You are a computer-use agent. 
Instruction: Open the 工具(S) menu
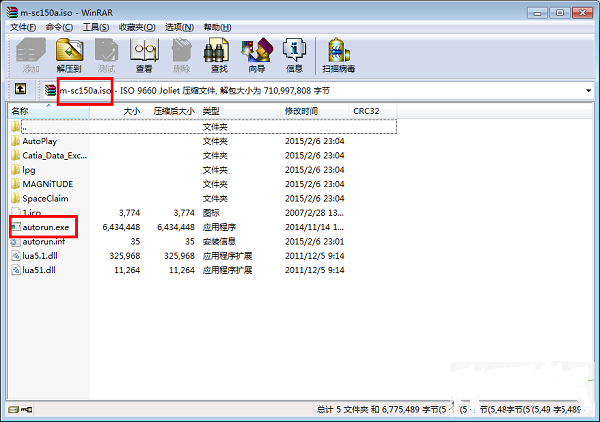pyautogui.click(x=96, y=27)
